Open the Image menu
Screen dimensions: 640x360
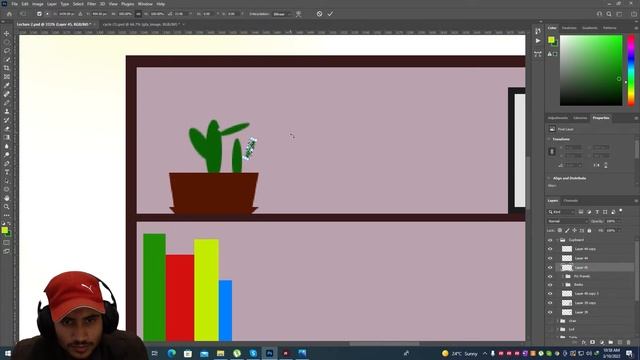point(38,4)
